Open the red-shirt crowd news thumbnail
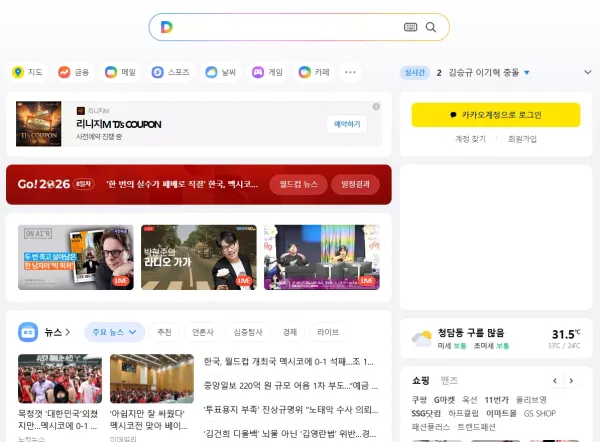 (x=60, y=378)
